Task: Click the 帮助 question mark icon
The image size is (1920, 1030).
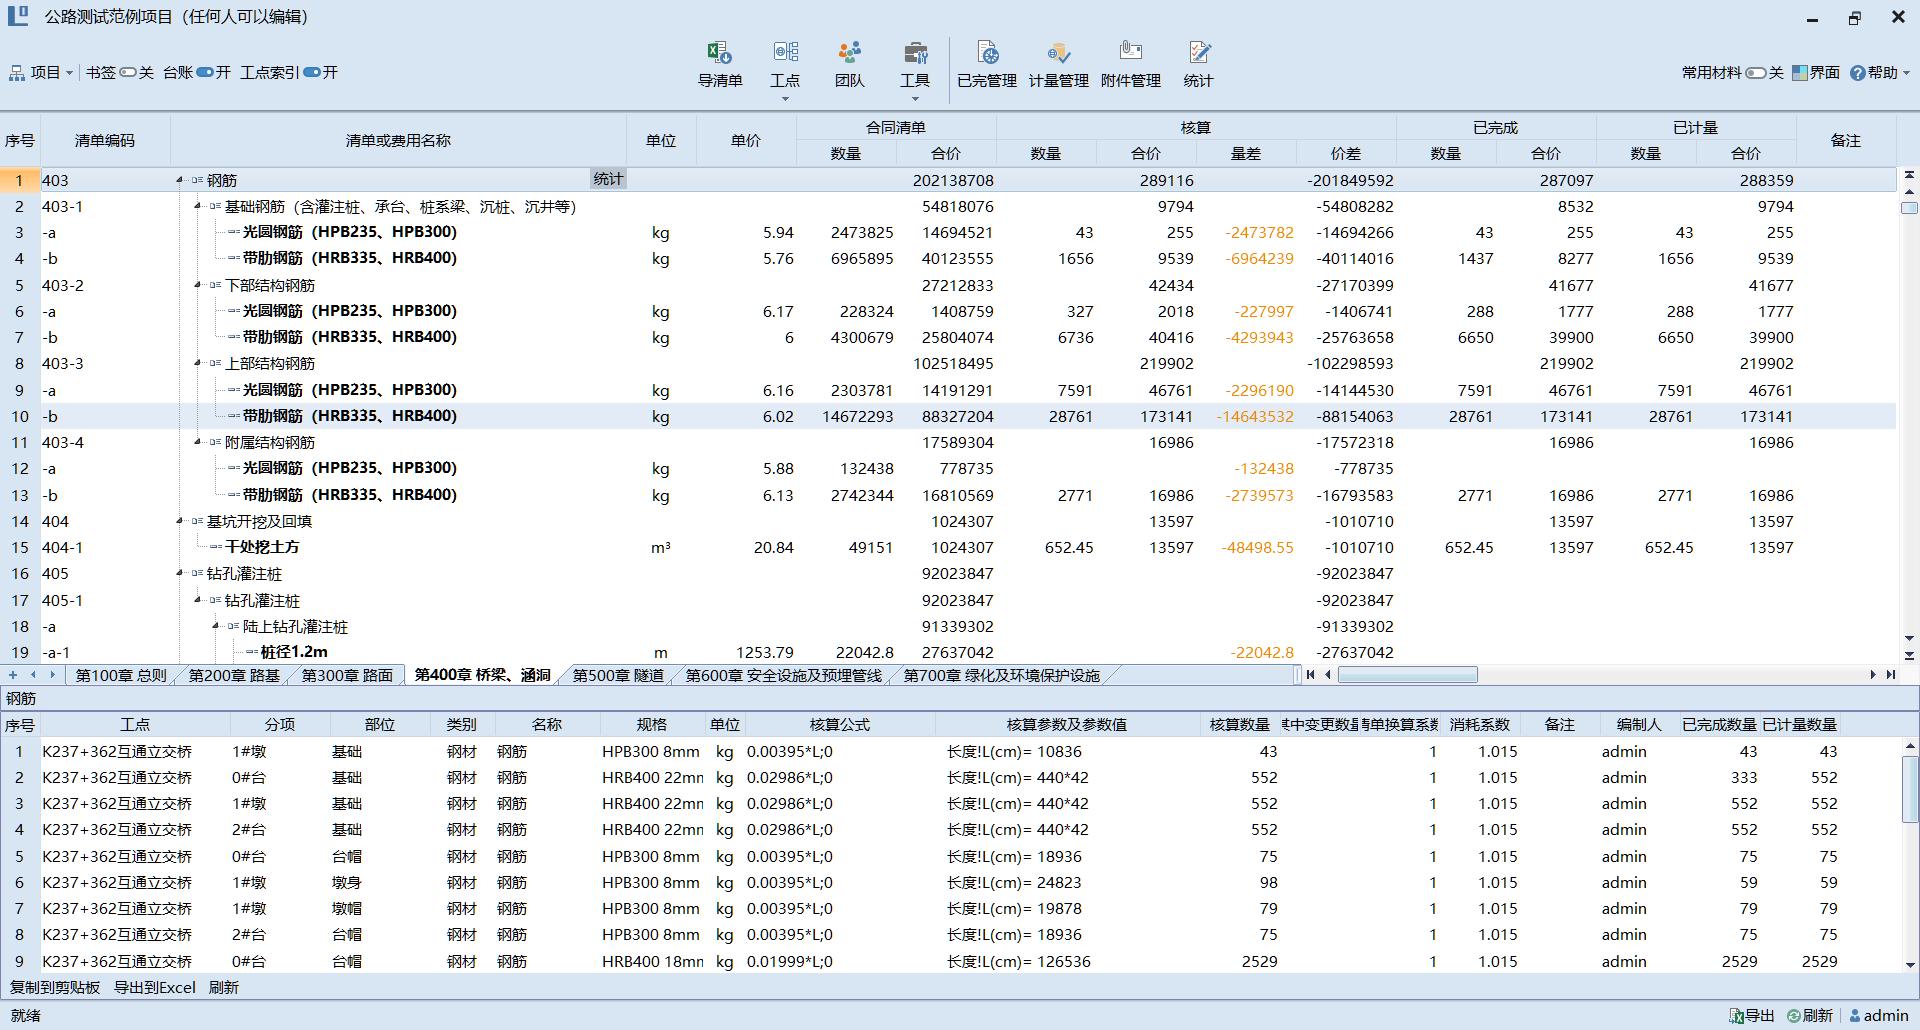Action: [1857, 73]
